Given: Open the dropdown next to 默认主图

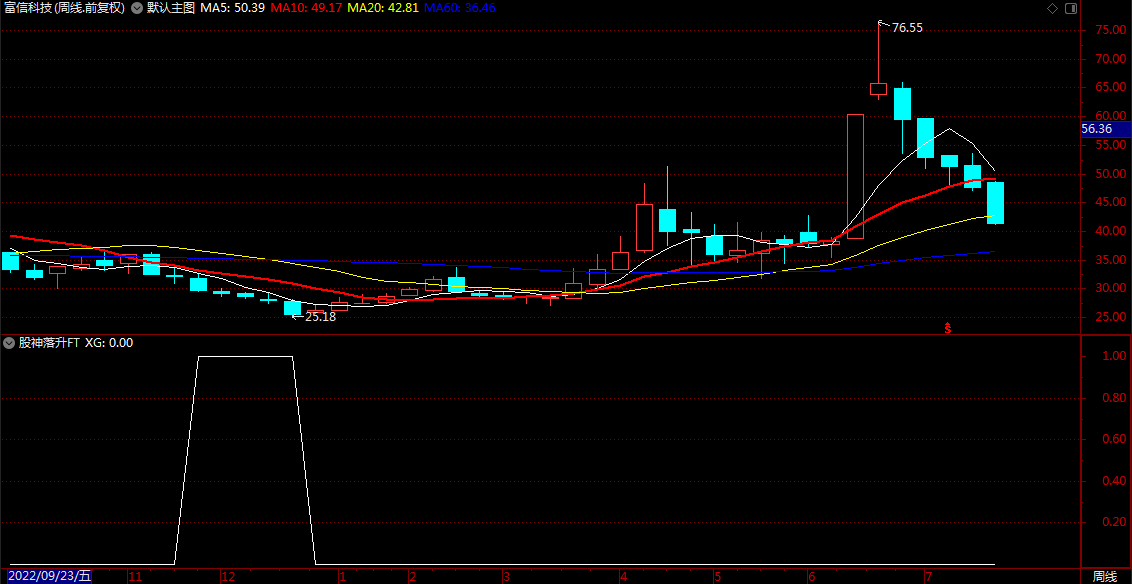Looking at the screenshot, I should (x=136, y=9).
